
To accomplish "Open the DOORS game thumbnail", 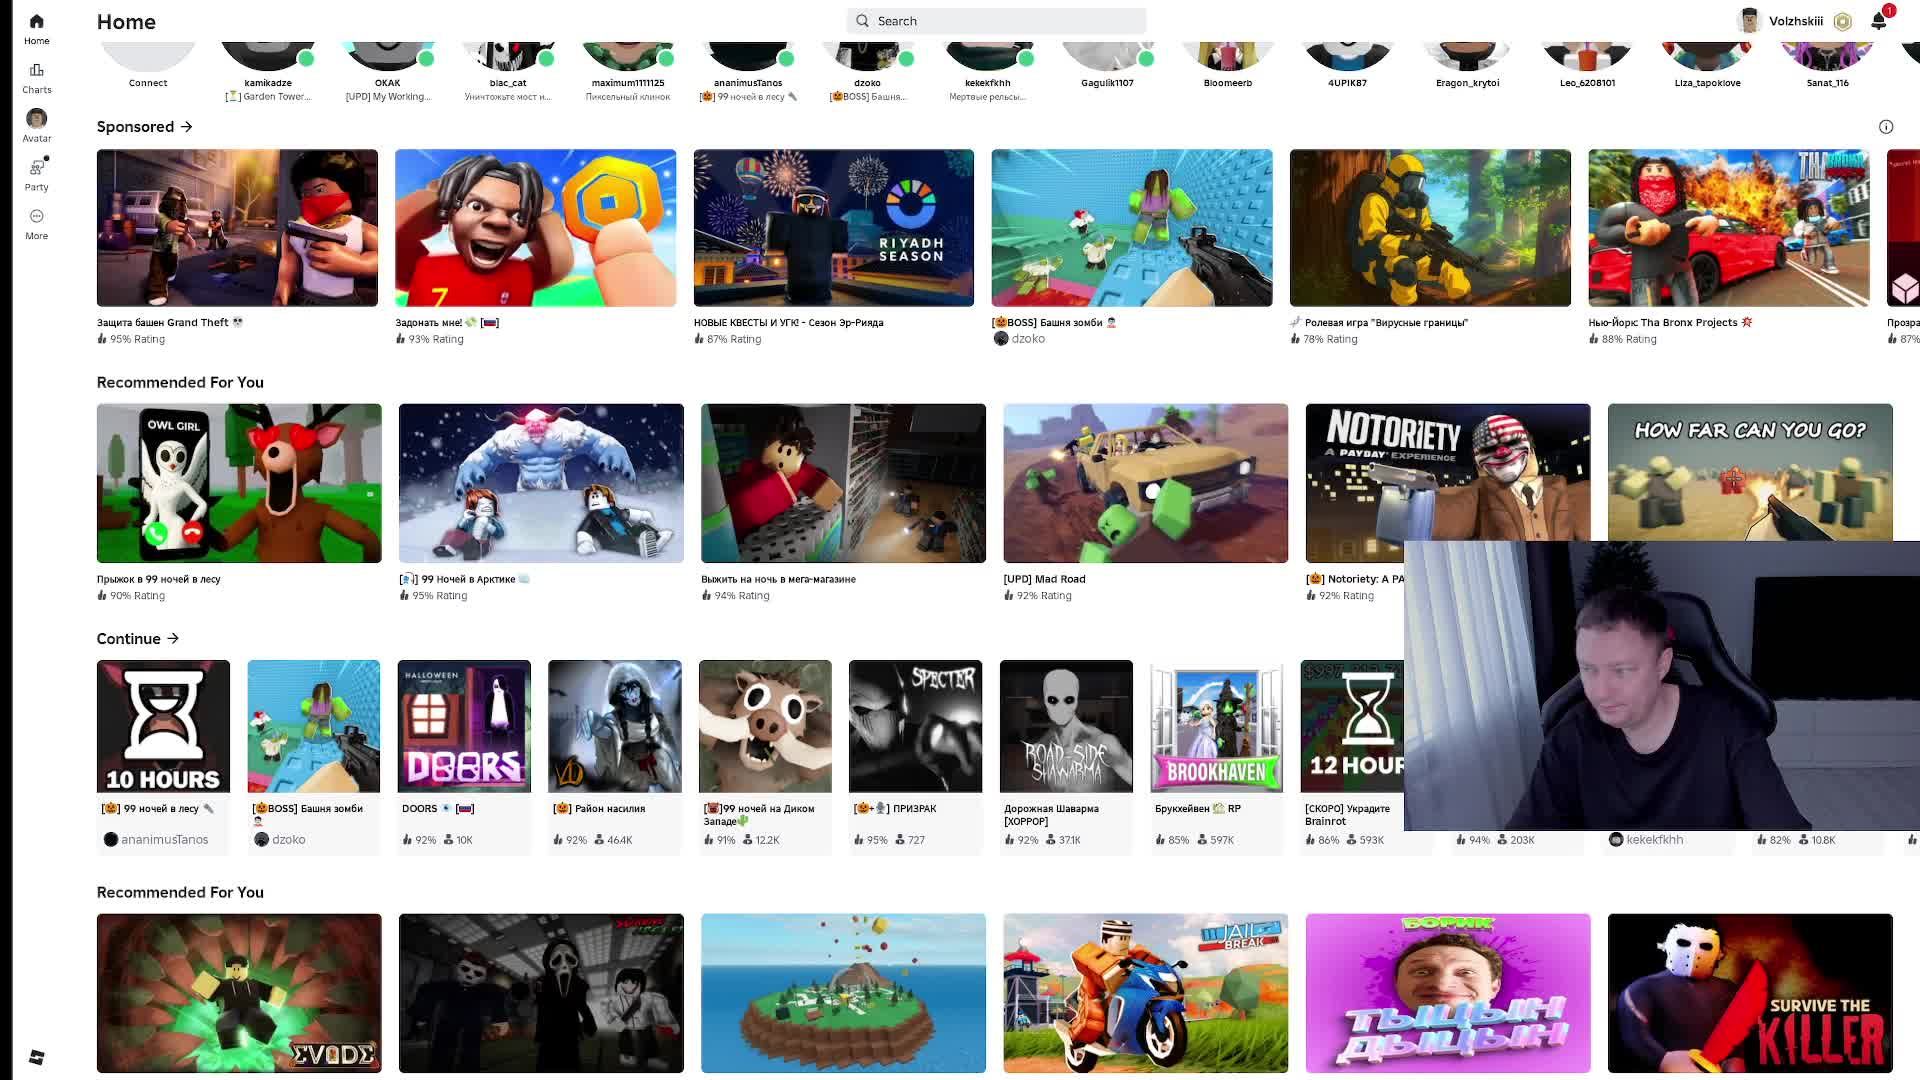I will [464, 726].
